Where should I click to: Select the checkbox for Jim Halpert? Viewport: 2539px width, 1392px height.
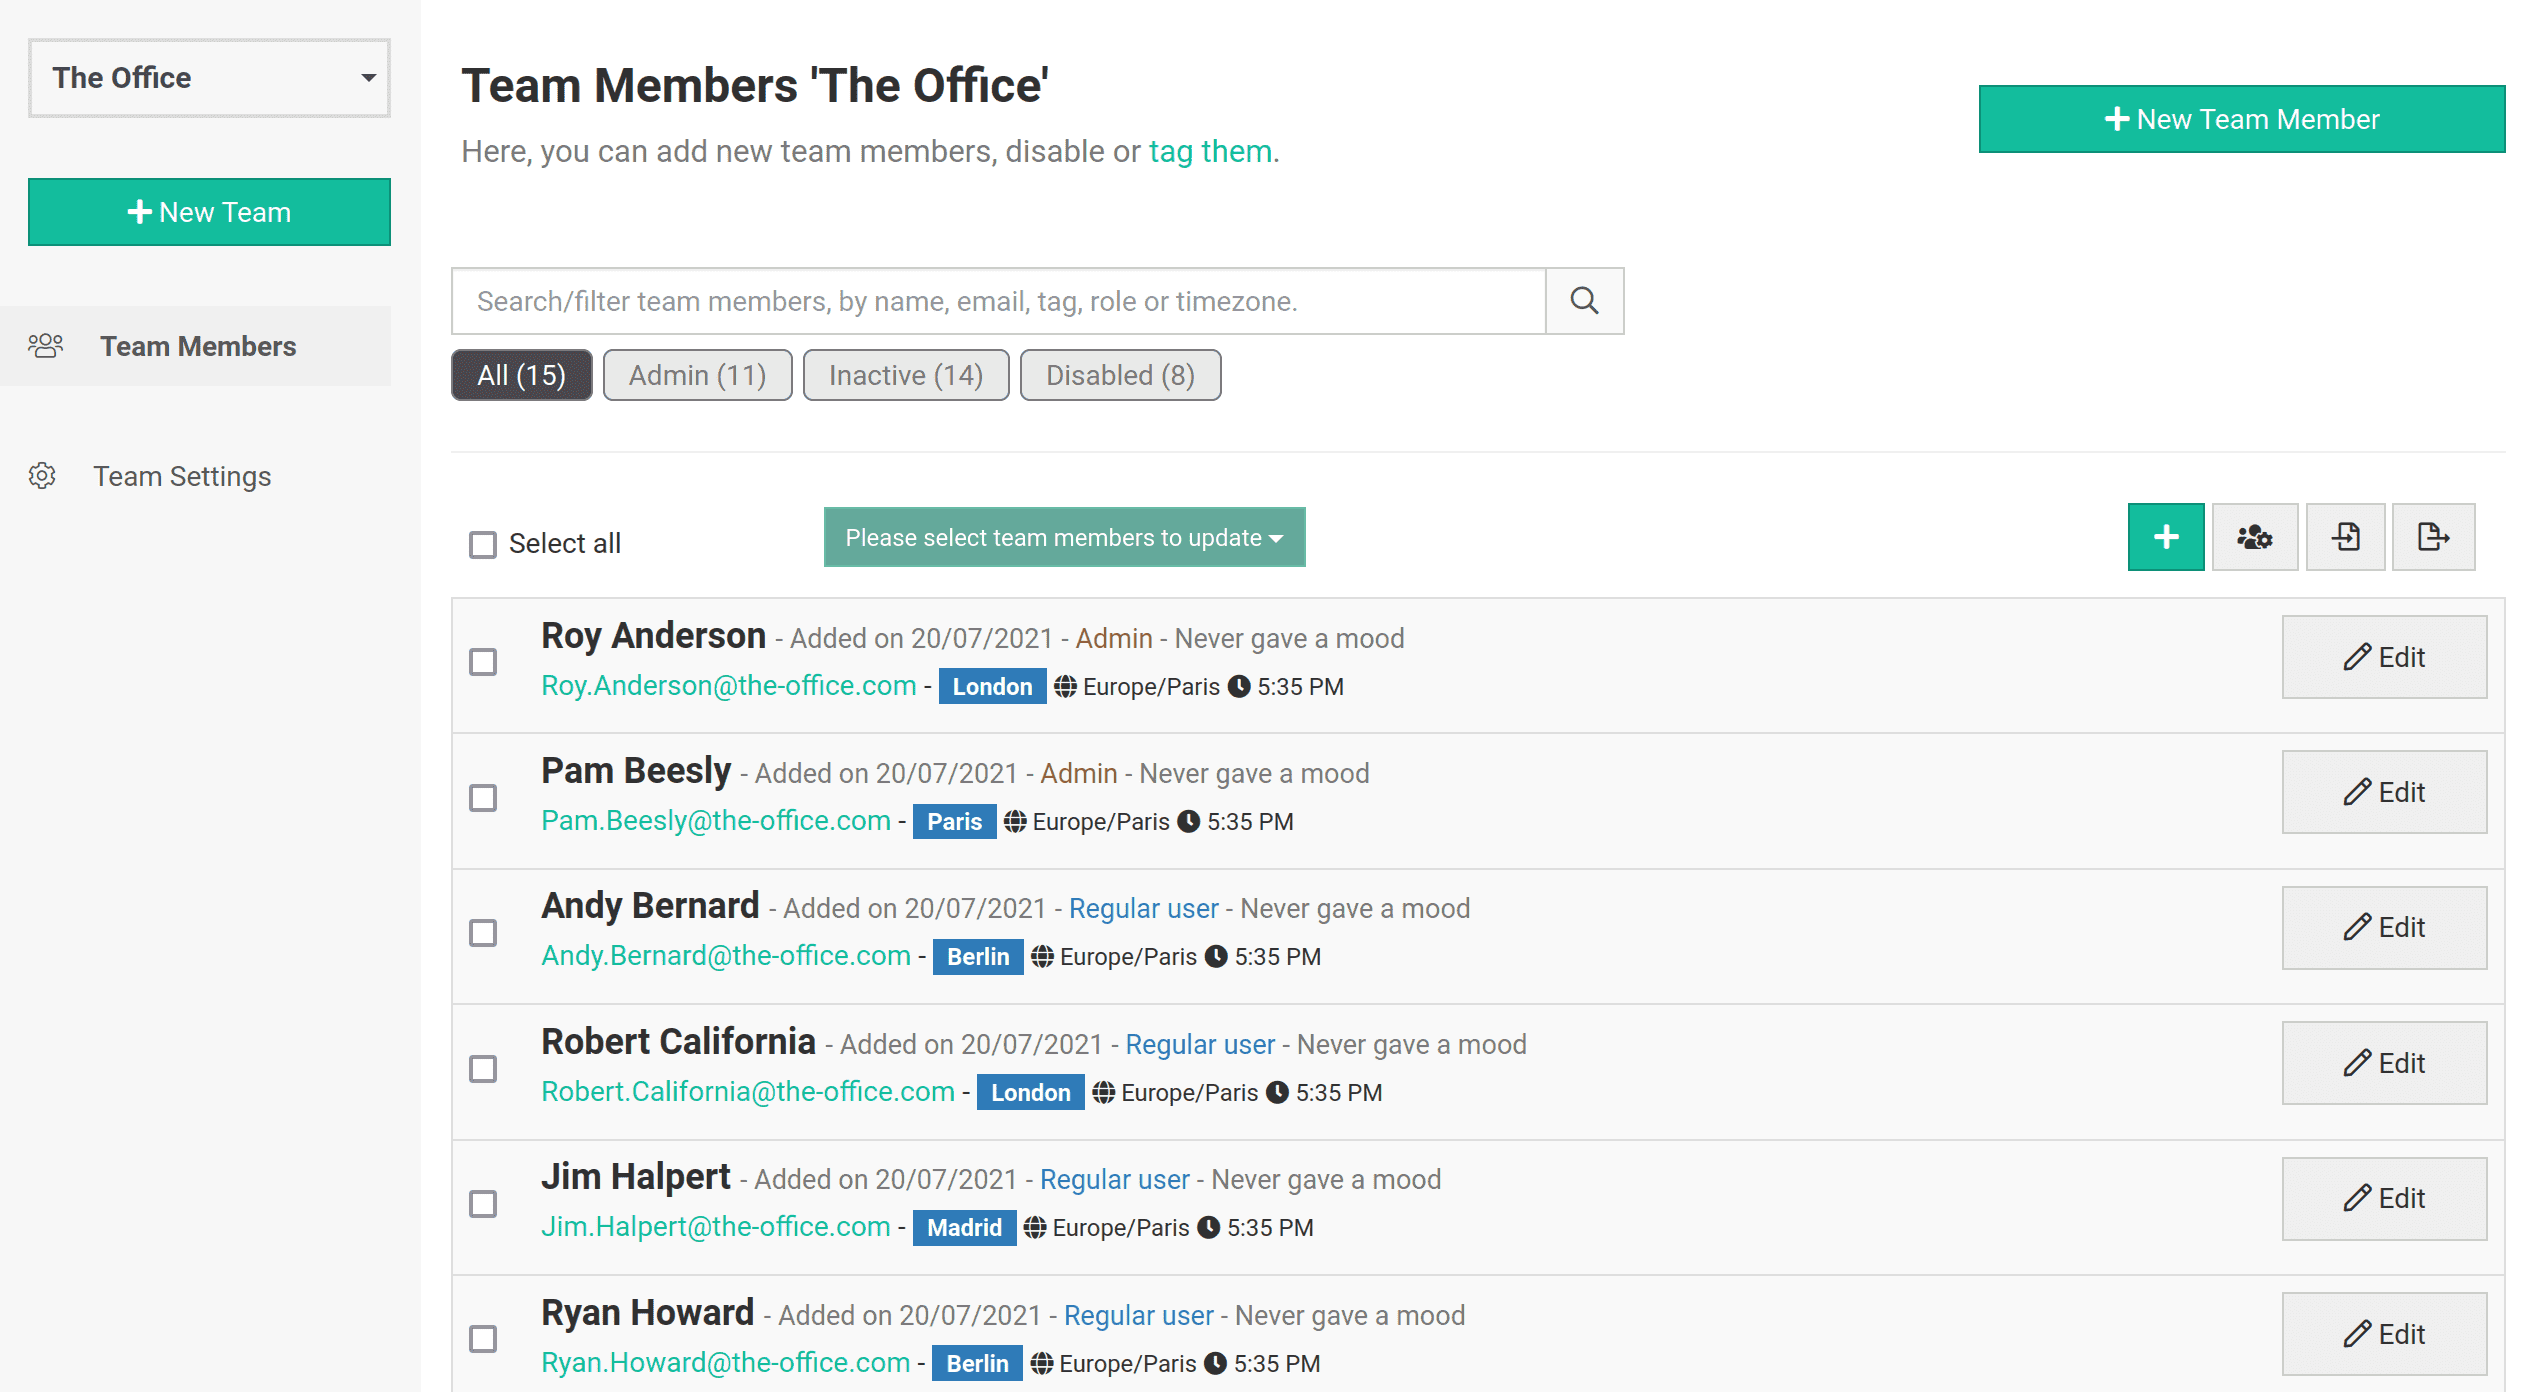pyautogui.click(x=483, y=1203)
